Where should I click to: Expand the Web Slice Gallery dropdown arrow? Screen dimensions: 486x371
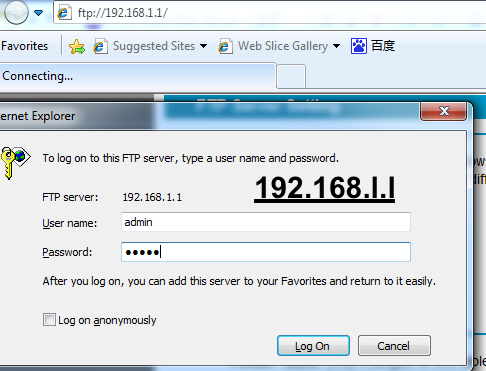[x=336, y=46]
